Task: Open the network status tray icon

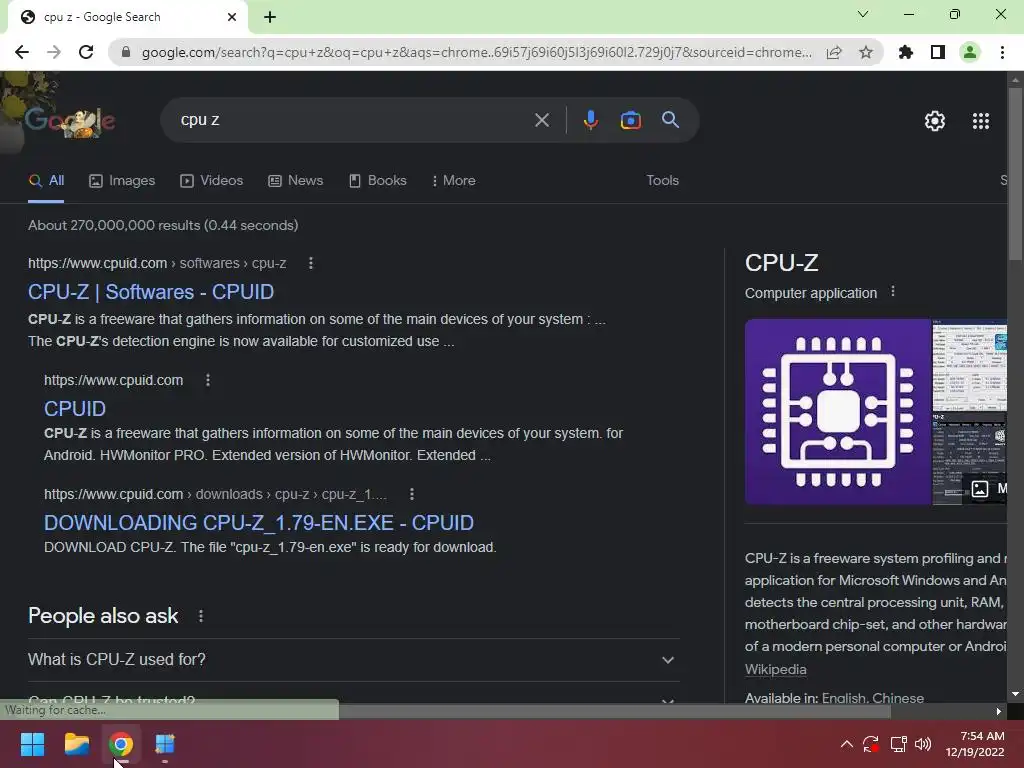Action: [898, 744]
